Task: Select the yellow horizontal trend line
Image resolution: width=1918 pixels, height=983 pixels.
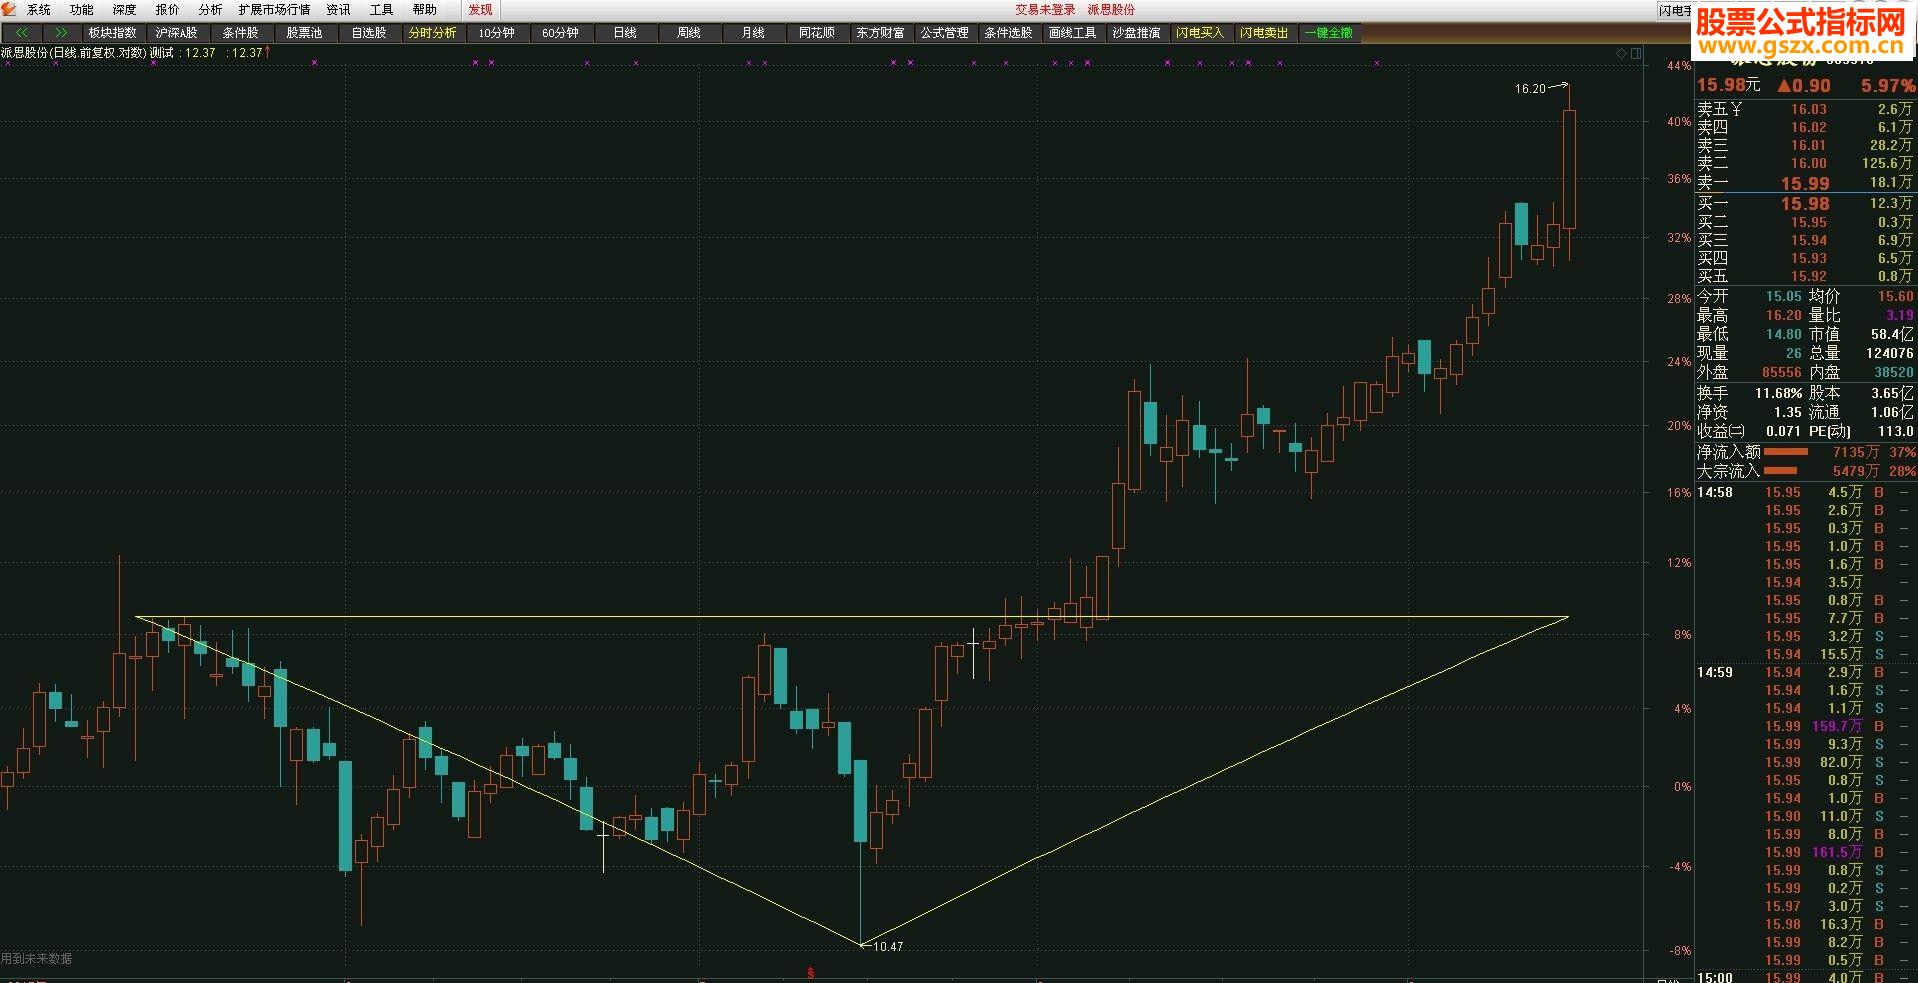Action: [850, 617]
